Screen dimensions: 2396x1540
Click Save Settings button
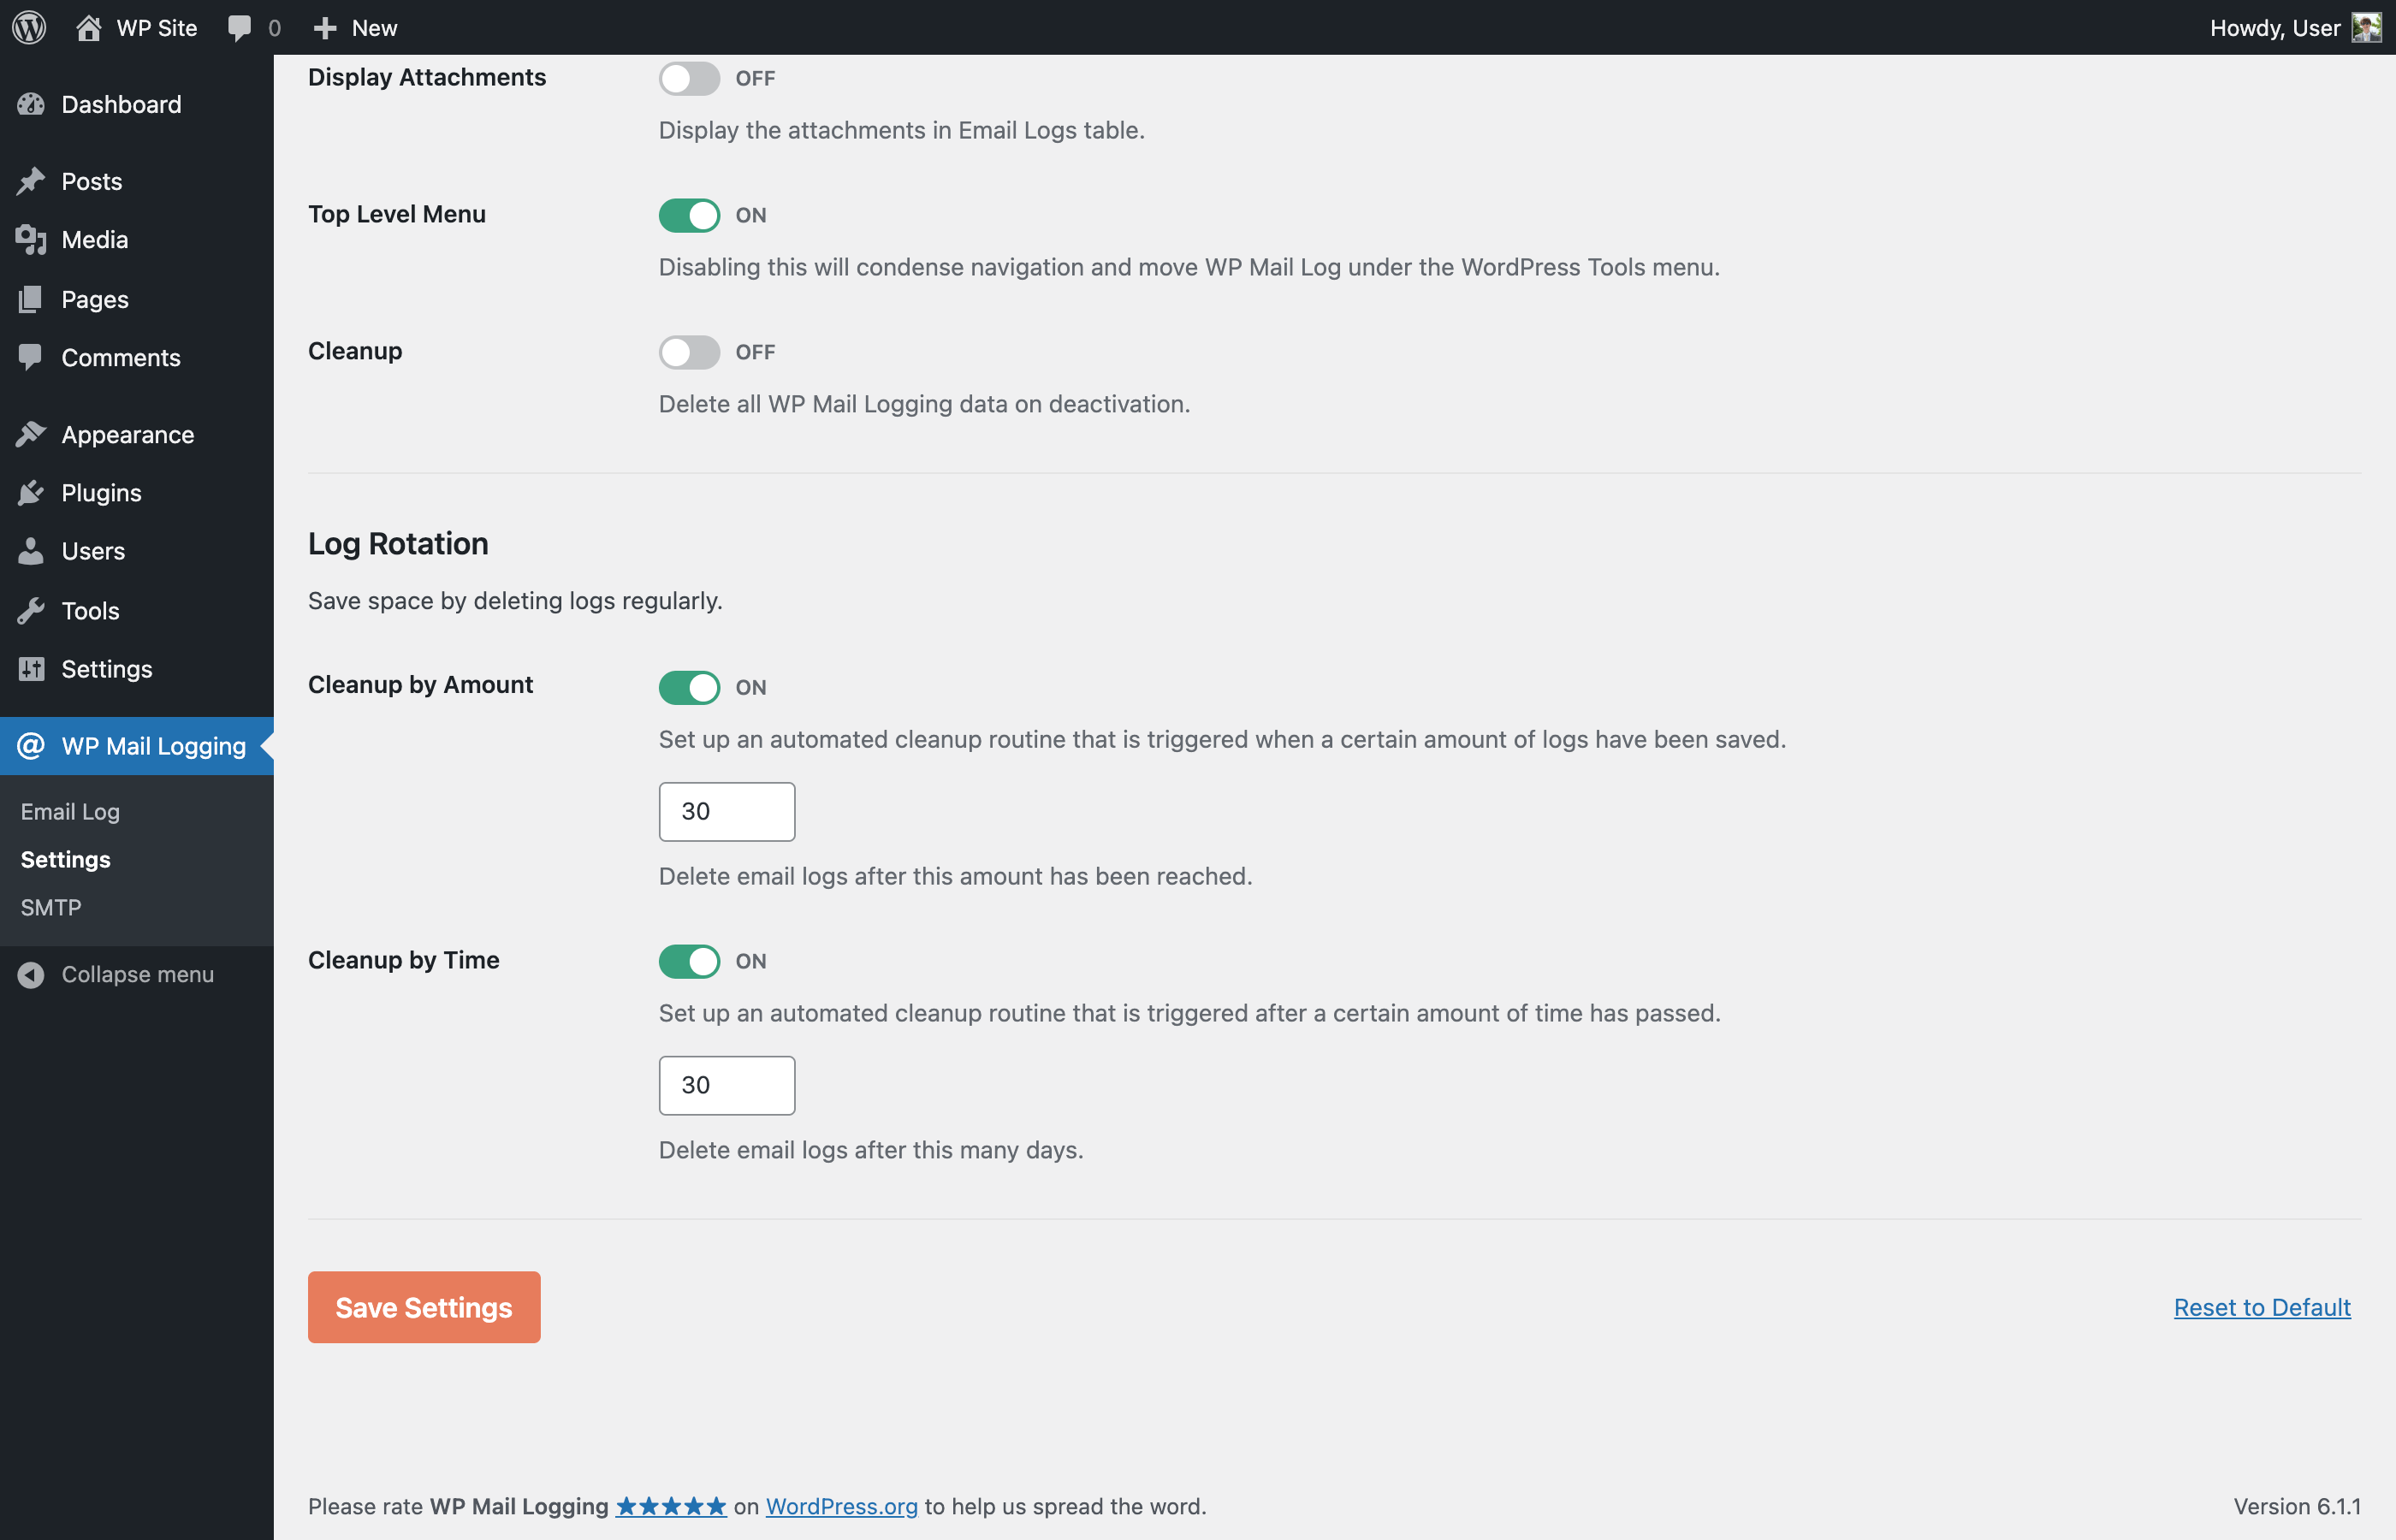pos(424,1306)
